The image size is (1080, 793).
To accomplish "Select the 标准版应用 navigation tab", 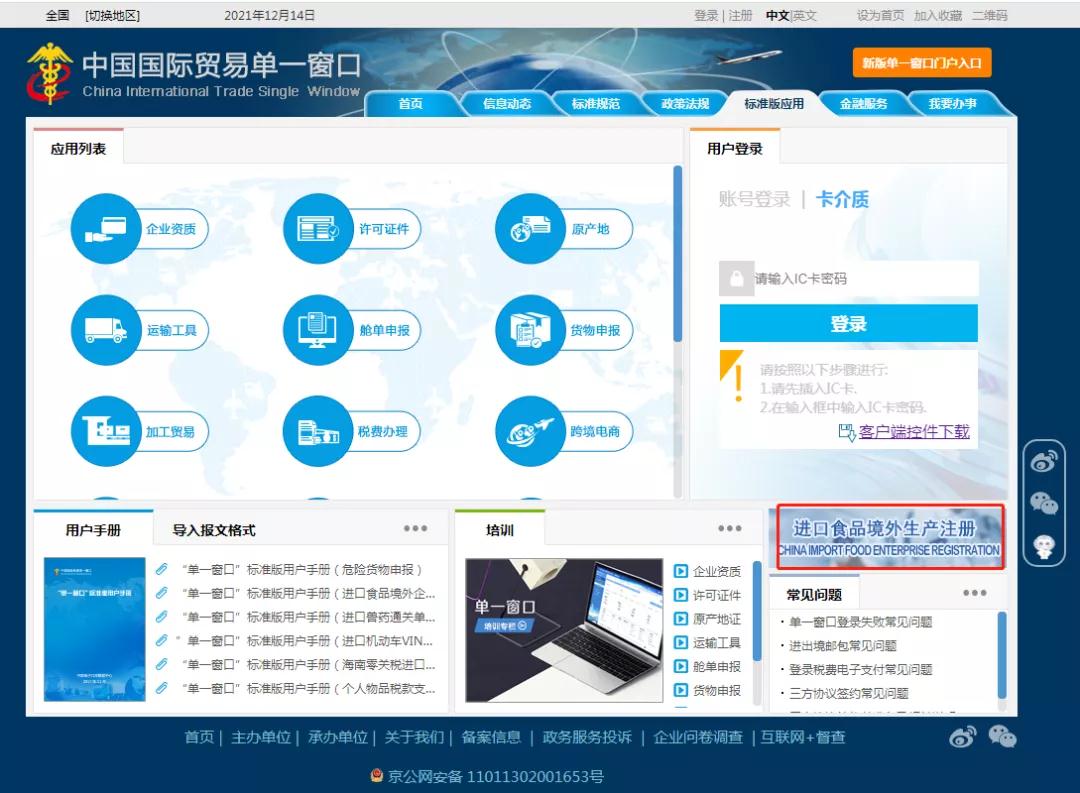I will (773, 103).
